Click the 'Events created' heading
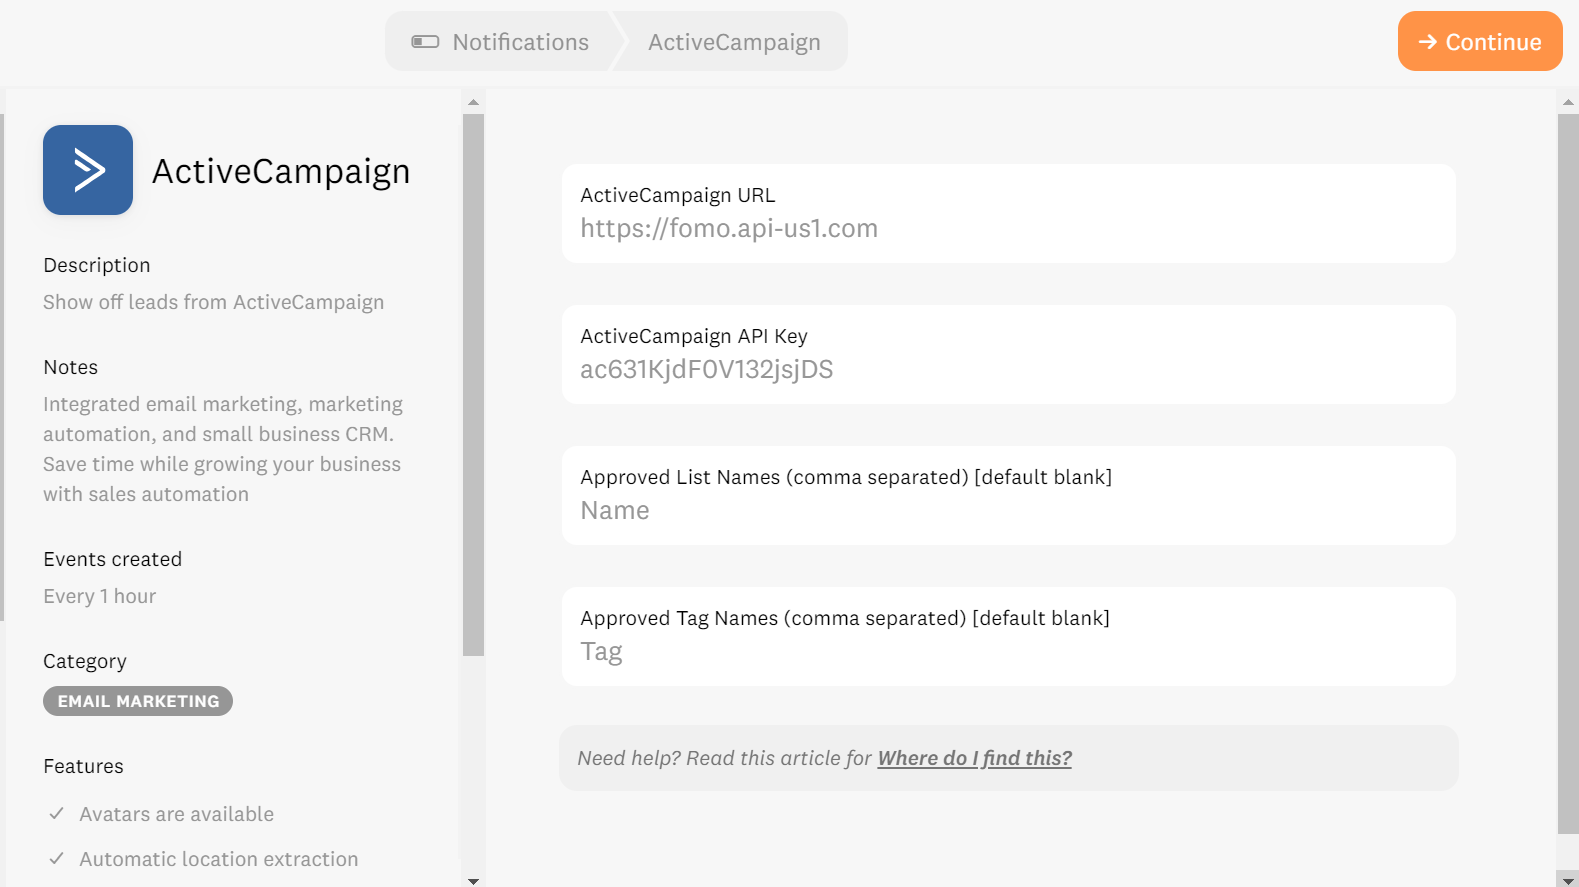This screenshot has height=887, width=1579. coord(113,559)
